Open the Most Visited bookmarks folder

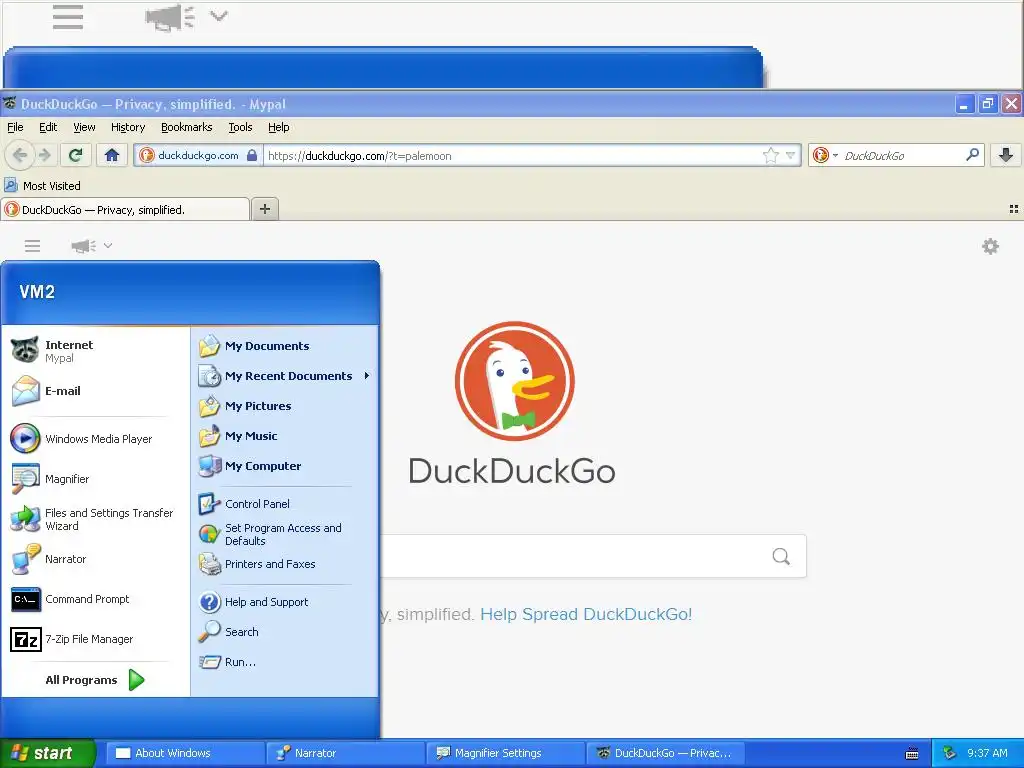[43, 186]
